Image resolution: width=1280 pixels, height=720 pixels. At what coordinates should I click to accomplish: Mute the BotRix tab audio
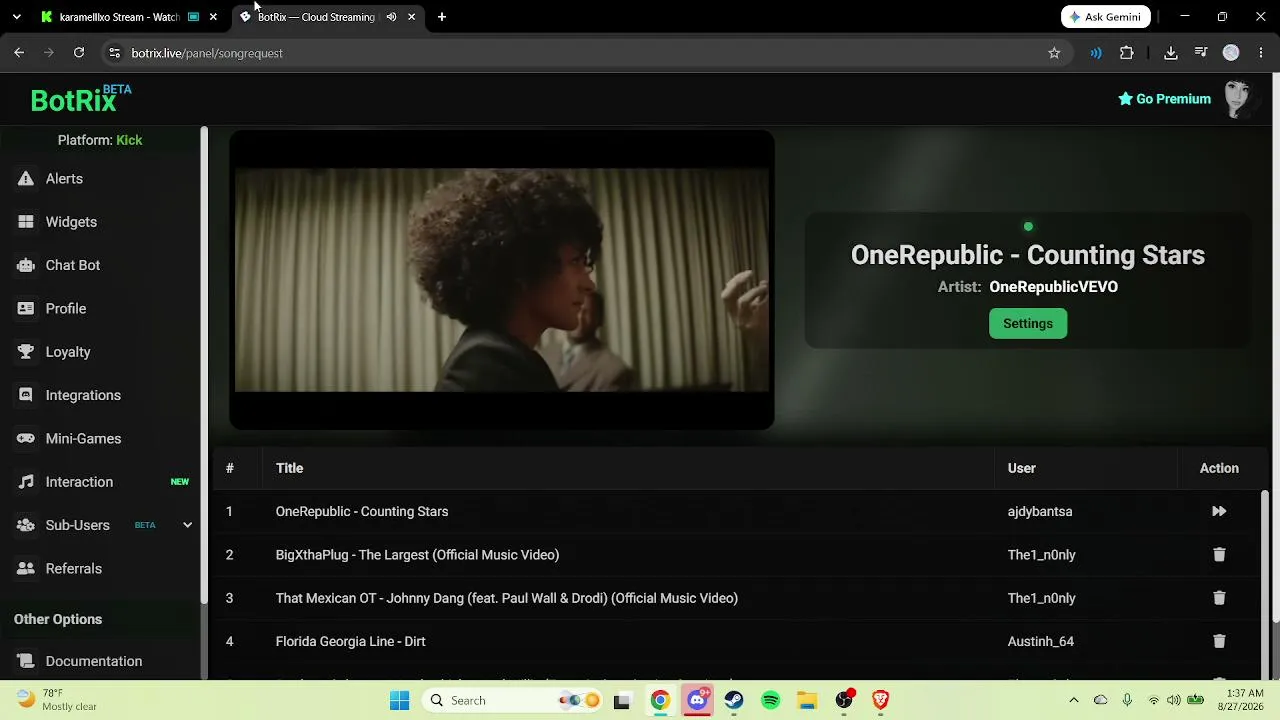tap(391, 17)
